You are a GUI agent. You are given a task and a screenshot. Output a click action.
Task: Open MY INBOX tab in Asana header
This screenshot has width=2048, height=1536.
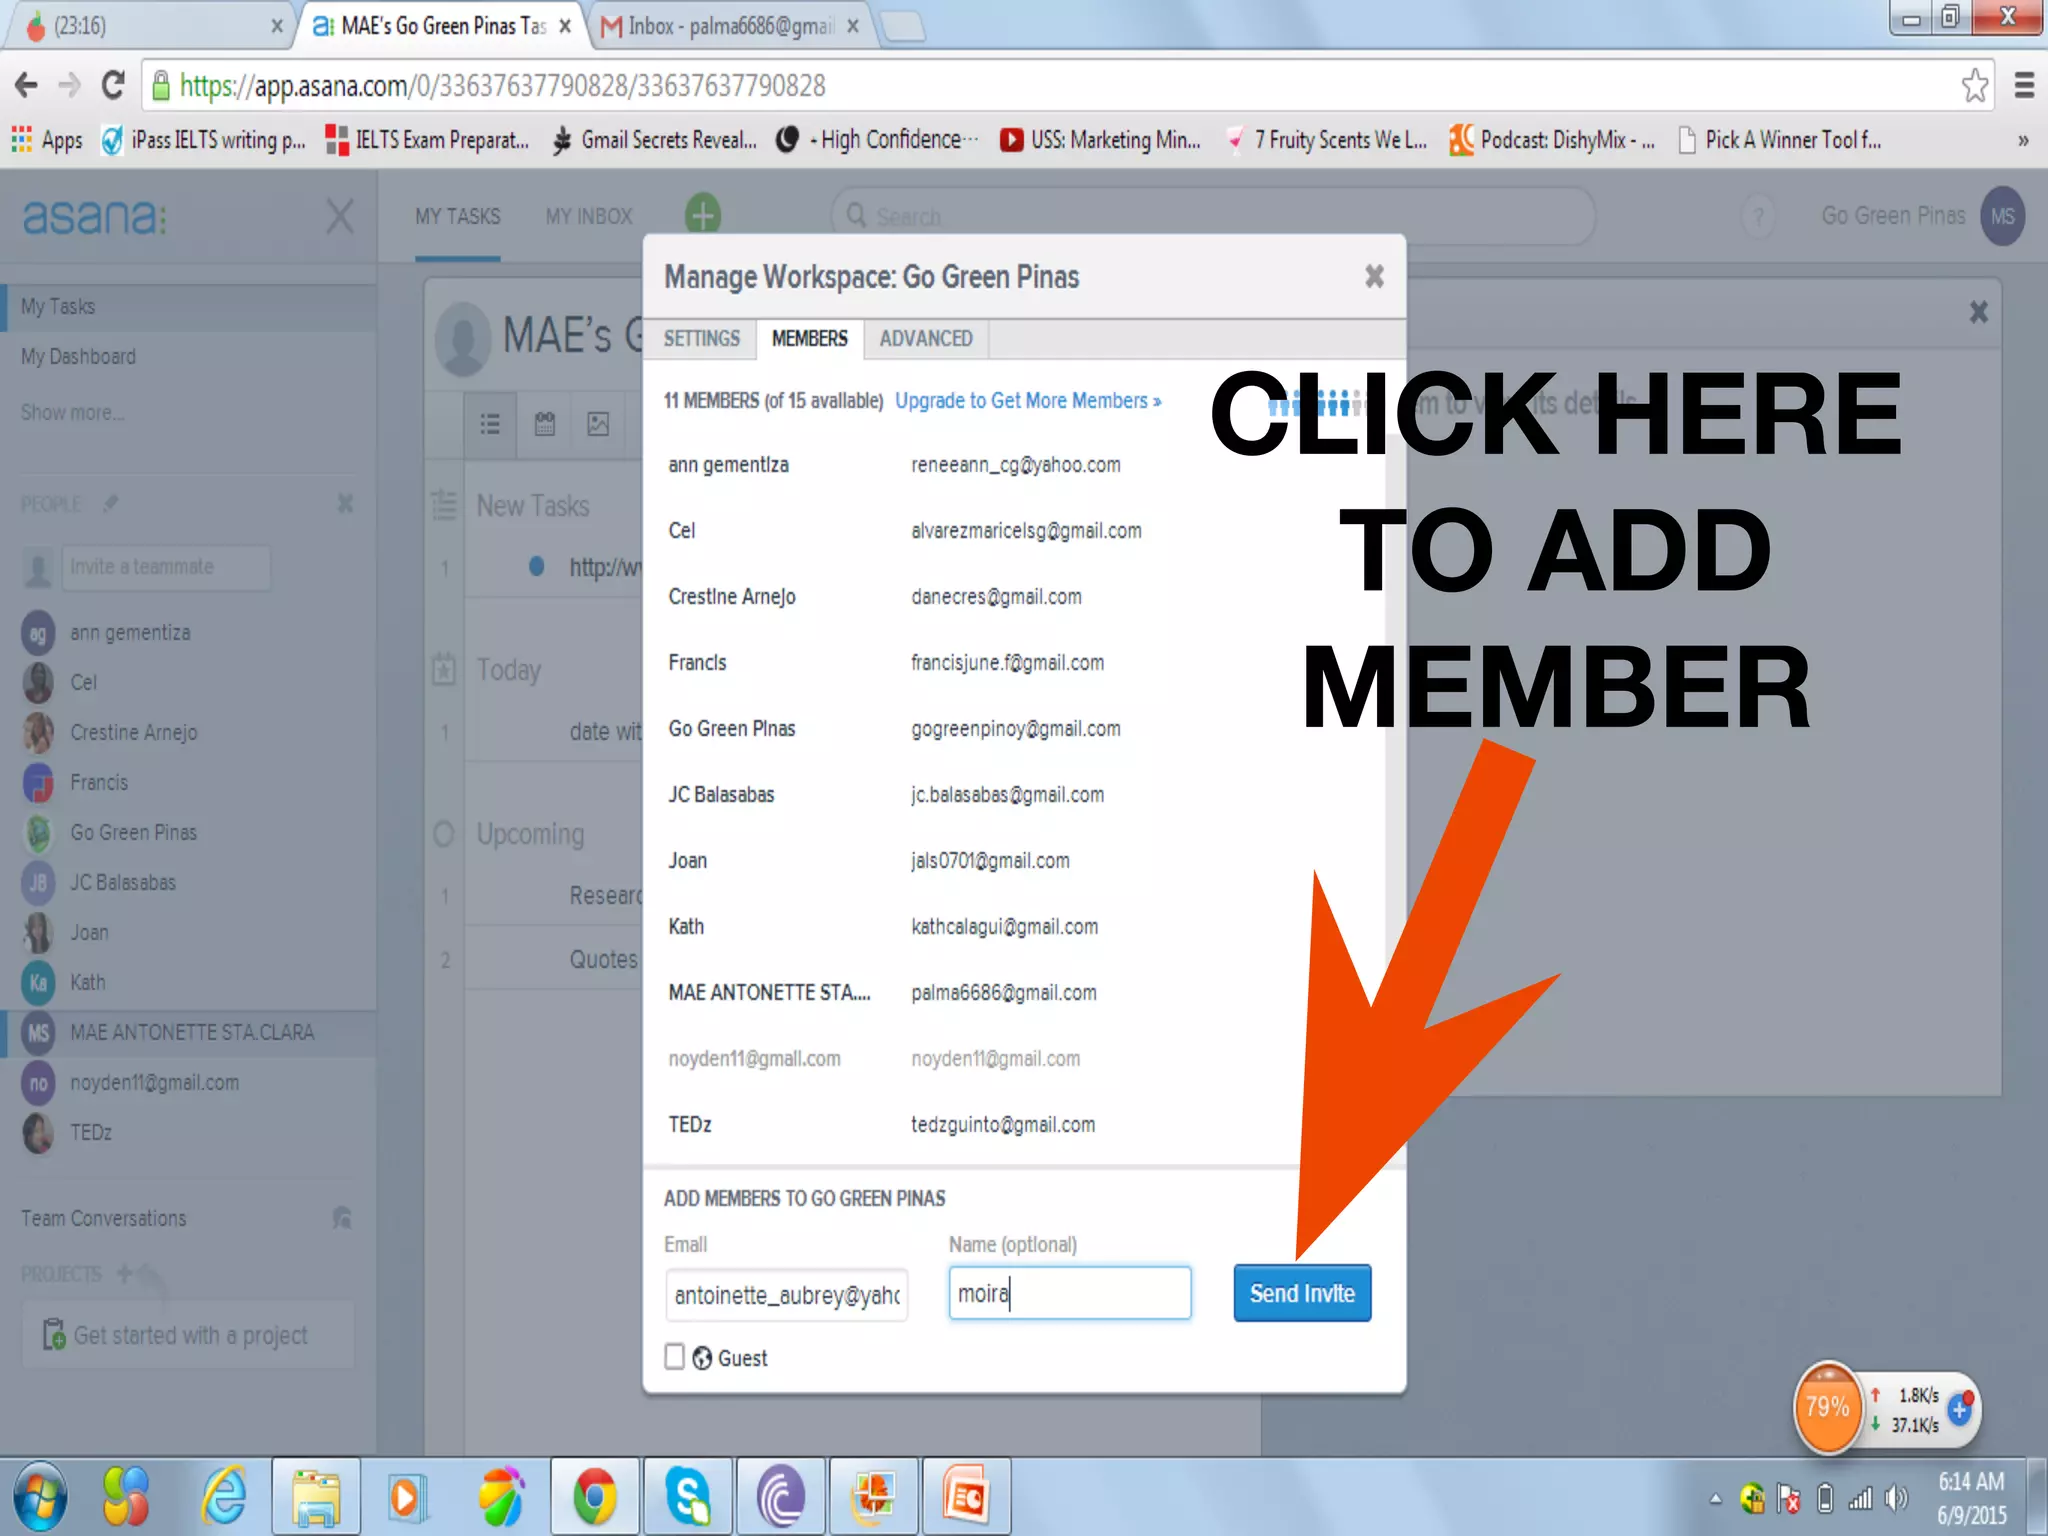click(589, 216)
